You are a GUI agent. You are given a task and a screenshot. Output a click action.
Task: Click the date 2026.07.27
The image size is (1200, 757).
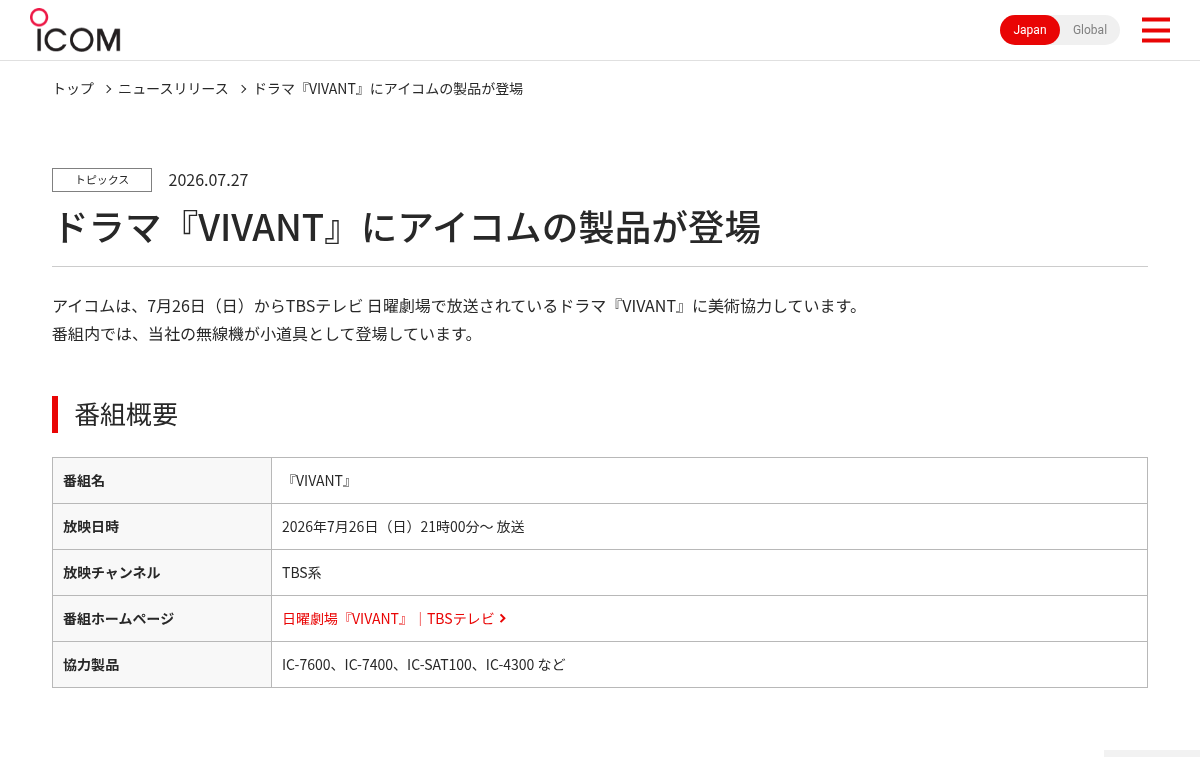[208, 180]
